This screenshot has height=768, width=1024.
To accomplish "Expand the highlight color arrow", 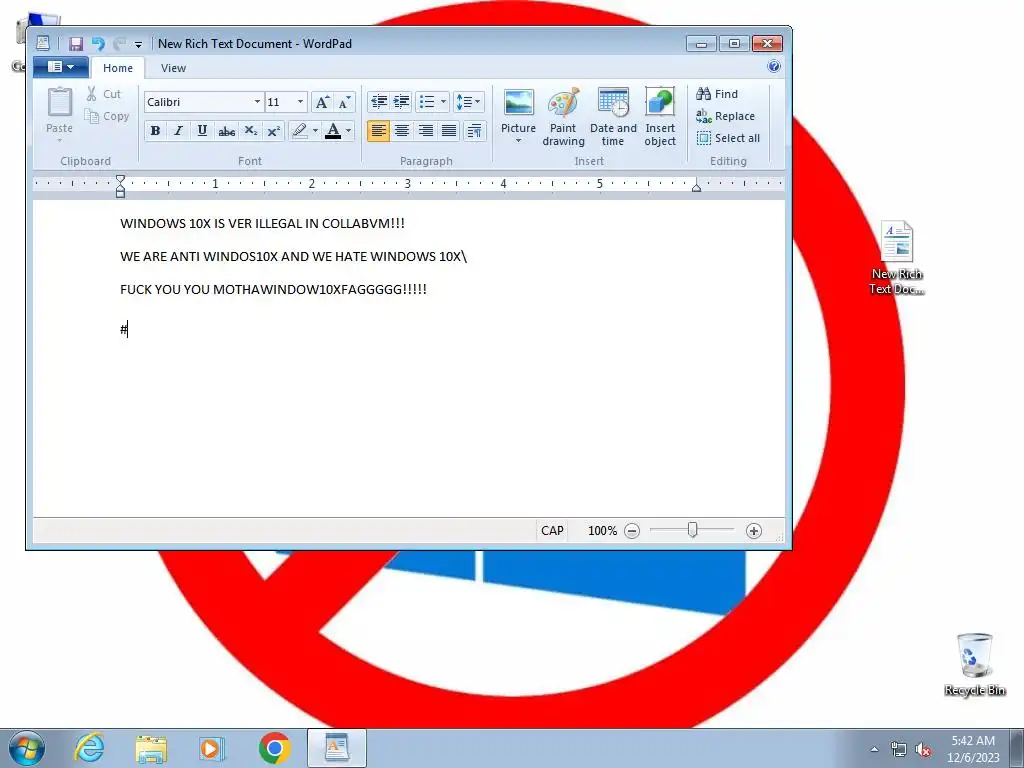I will tap(315, 131).
